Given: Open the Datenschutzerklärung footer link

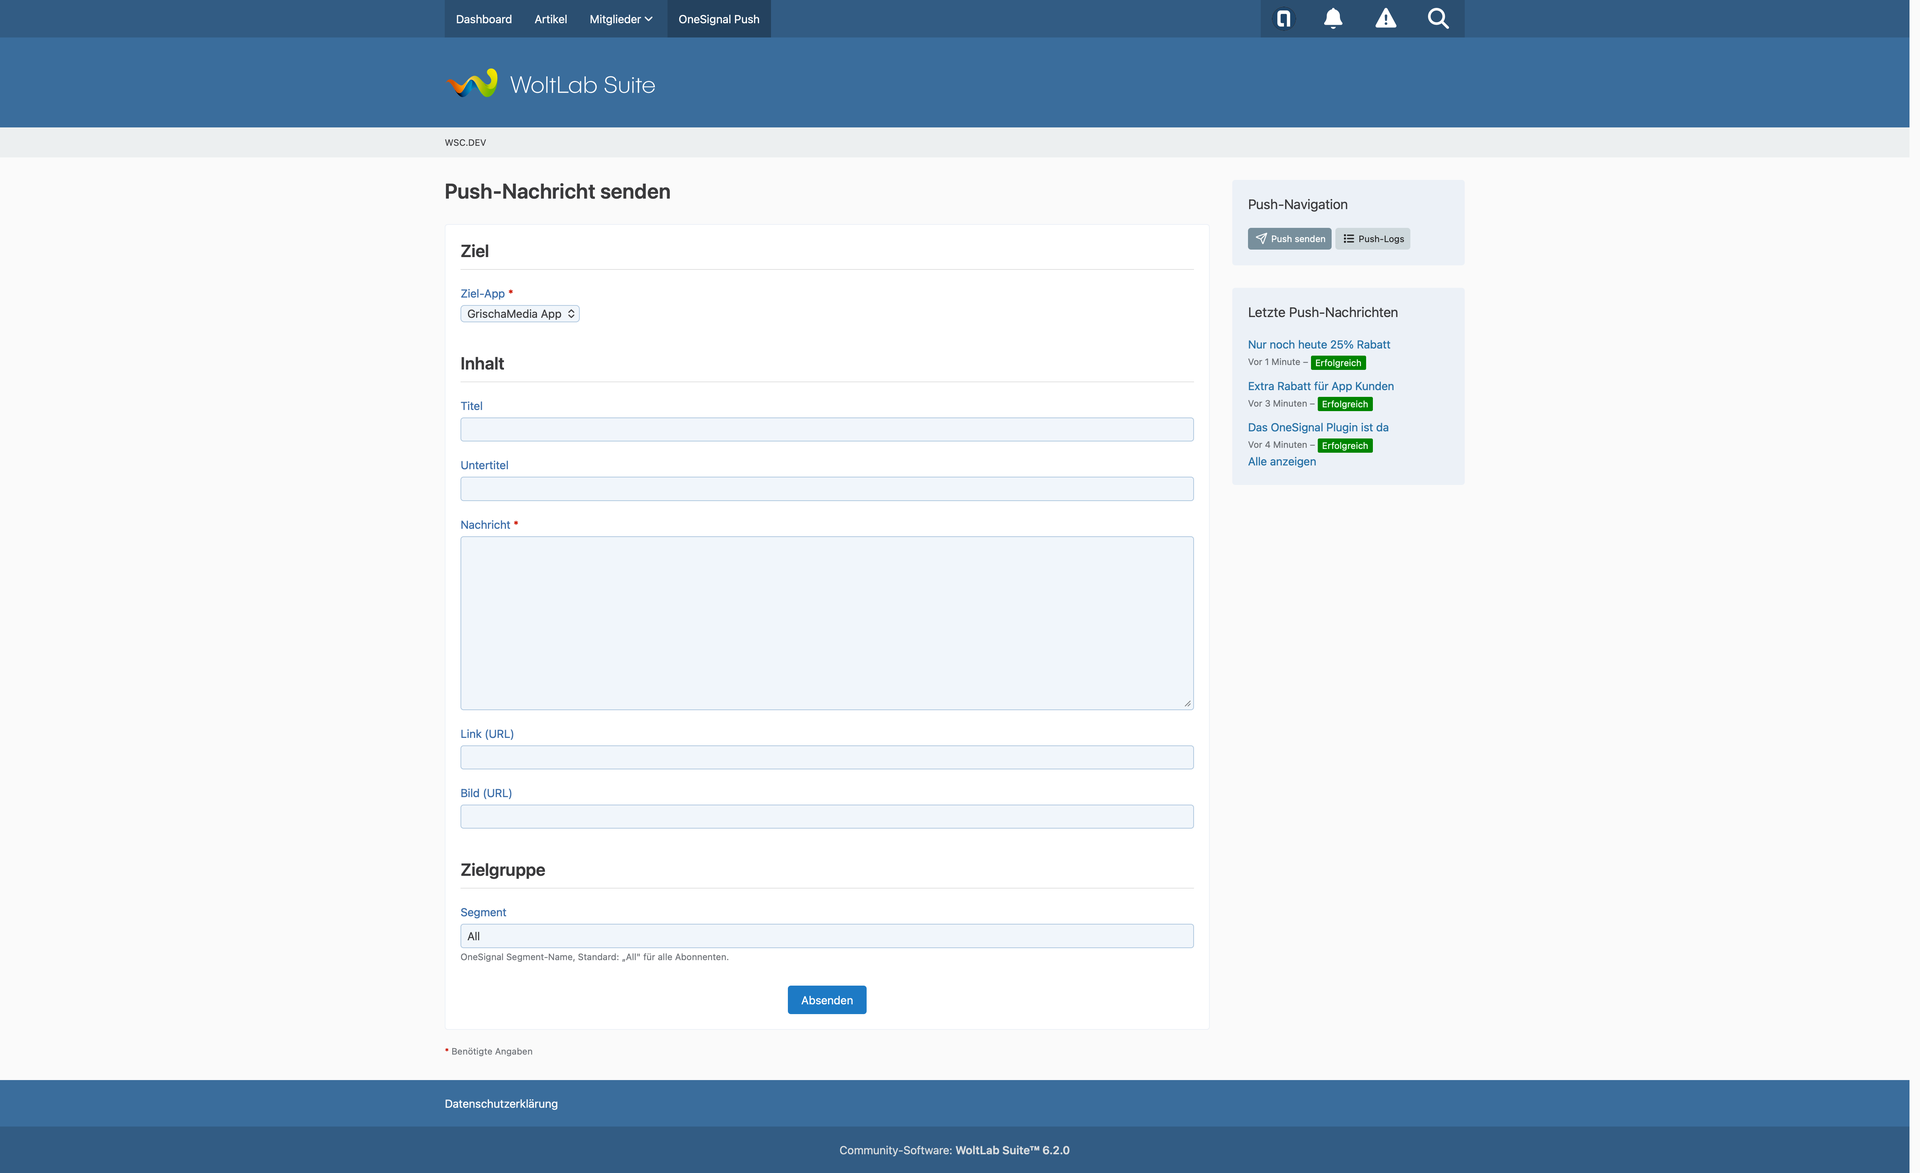Looking at the screenshot, I should tap(501, 1104).
